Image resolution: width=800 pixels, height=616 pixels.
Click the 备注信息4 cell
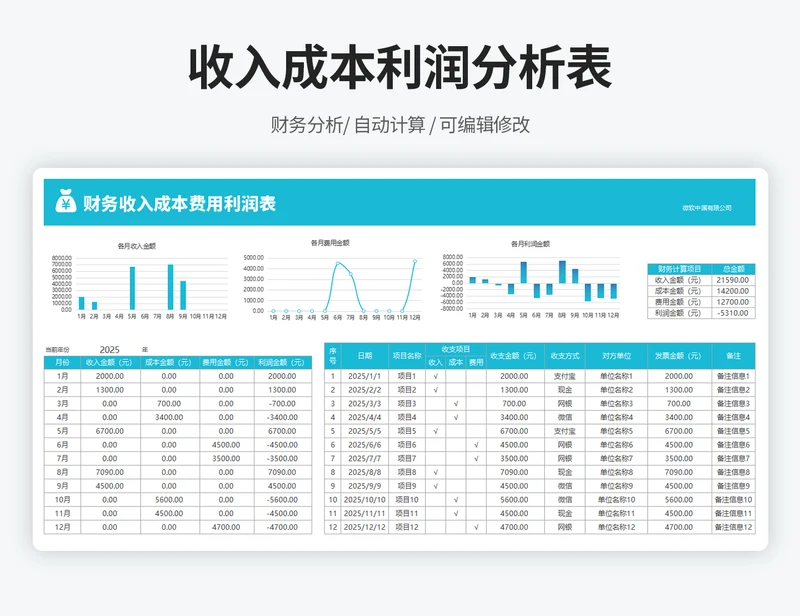click(x=733, y=417)
